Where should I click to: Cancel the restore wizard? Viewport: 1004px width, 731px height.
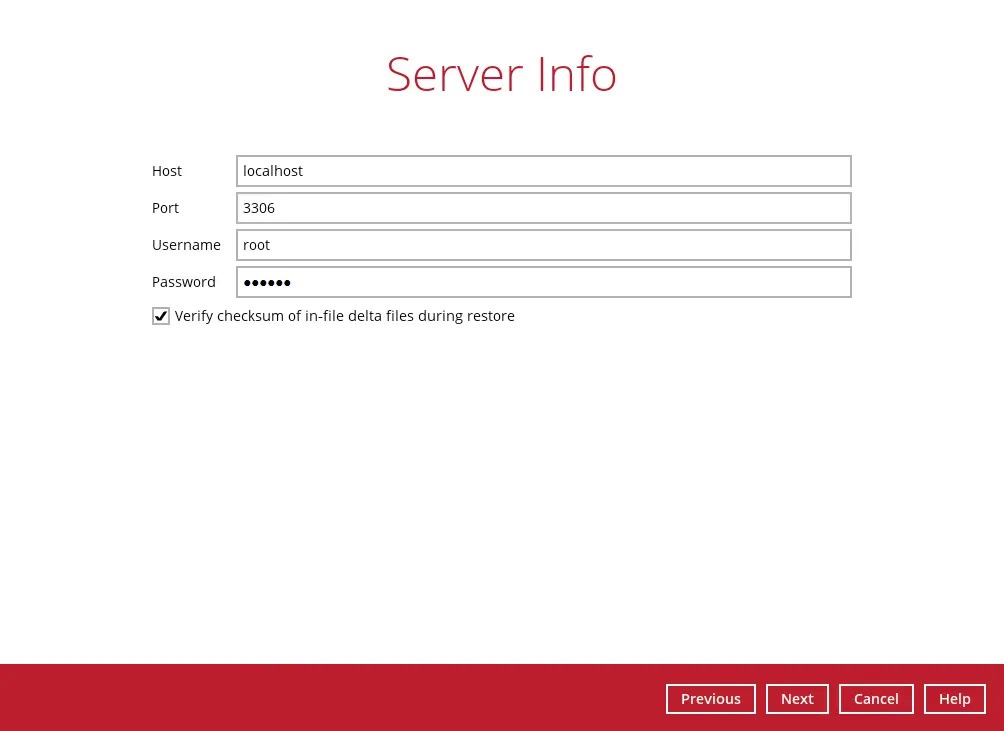point(875,699)
